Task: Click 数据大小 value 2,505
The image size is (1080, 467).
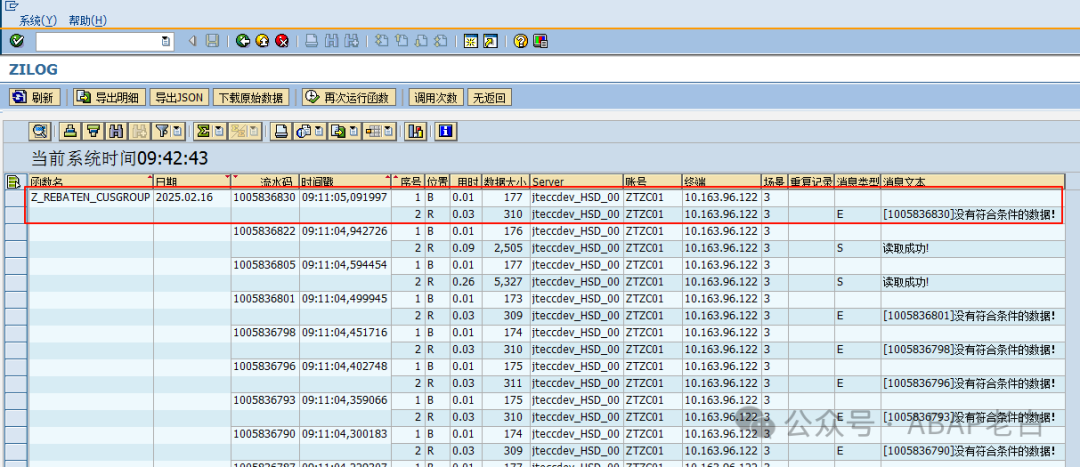Action: pyautogui.click(x=510, y=248)
